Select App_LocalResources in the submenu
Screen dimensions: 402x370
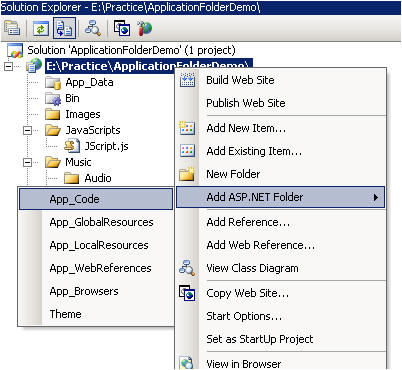pos(96,245)
